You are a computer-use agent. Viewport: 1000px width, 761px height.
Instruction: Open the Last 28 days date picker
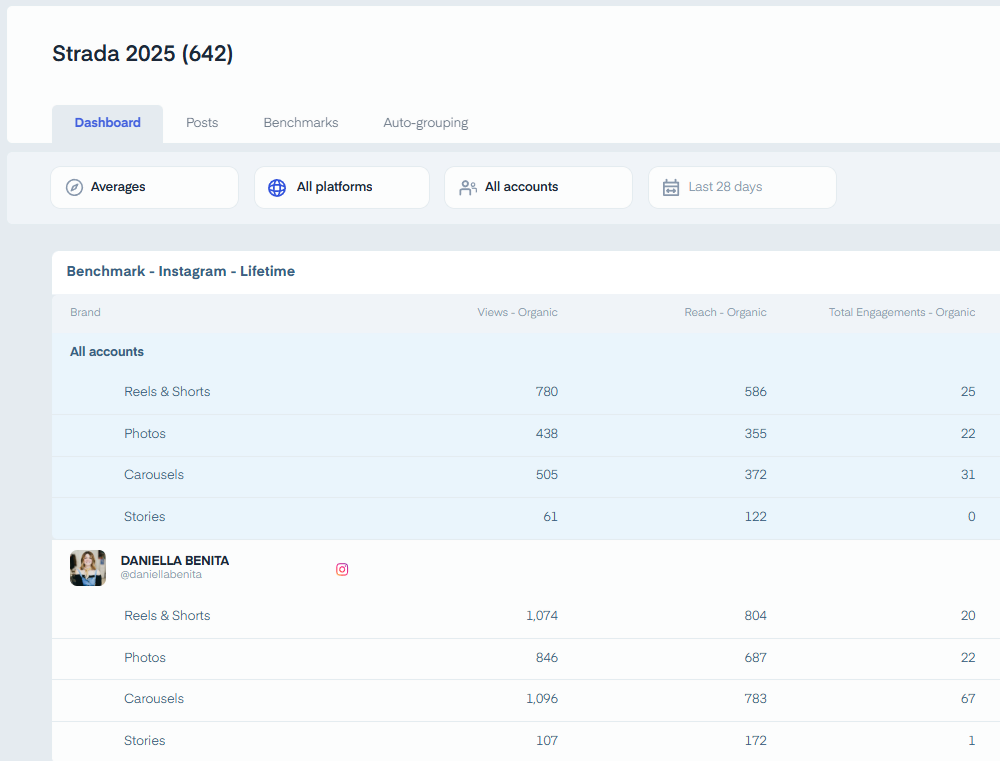pos(742,188)
